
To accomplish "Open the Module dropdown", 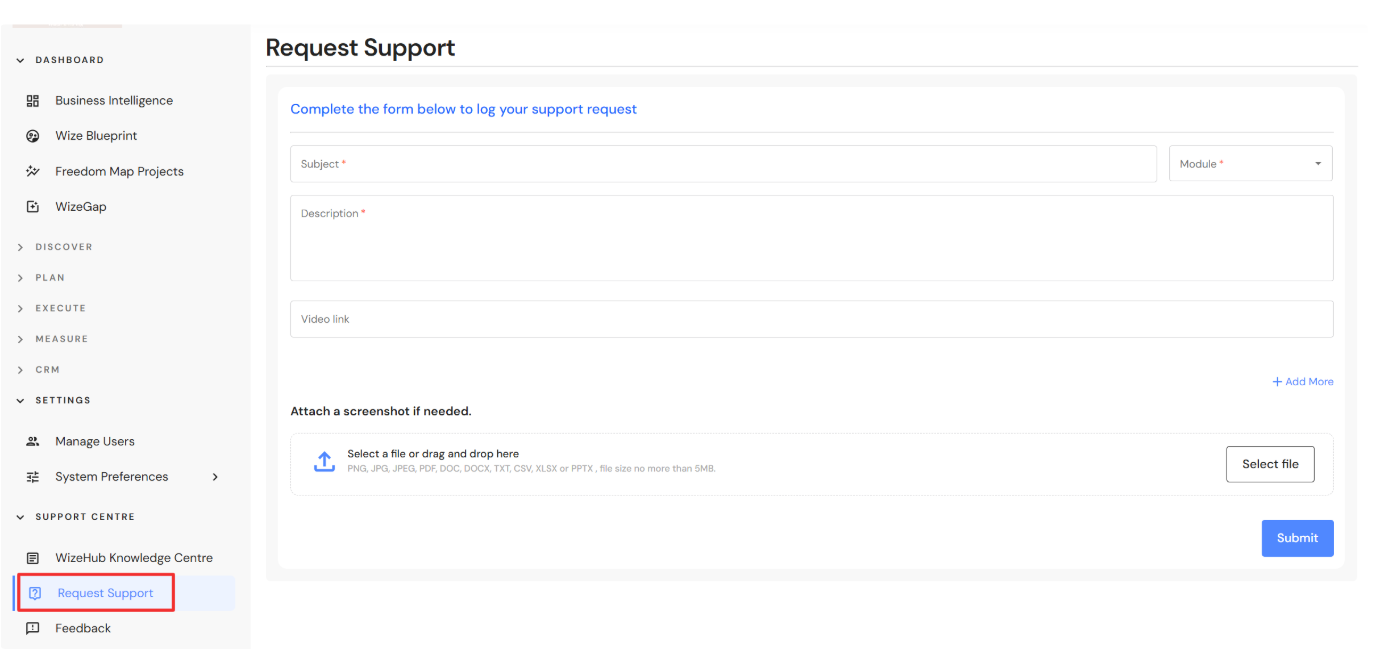I will pos(1250,164).
